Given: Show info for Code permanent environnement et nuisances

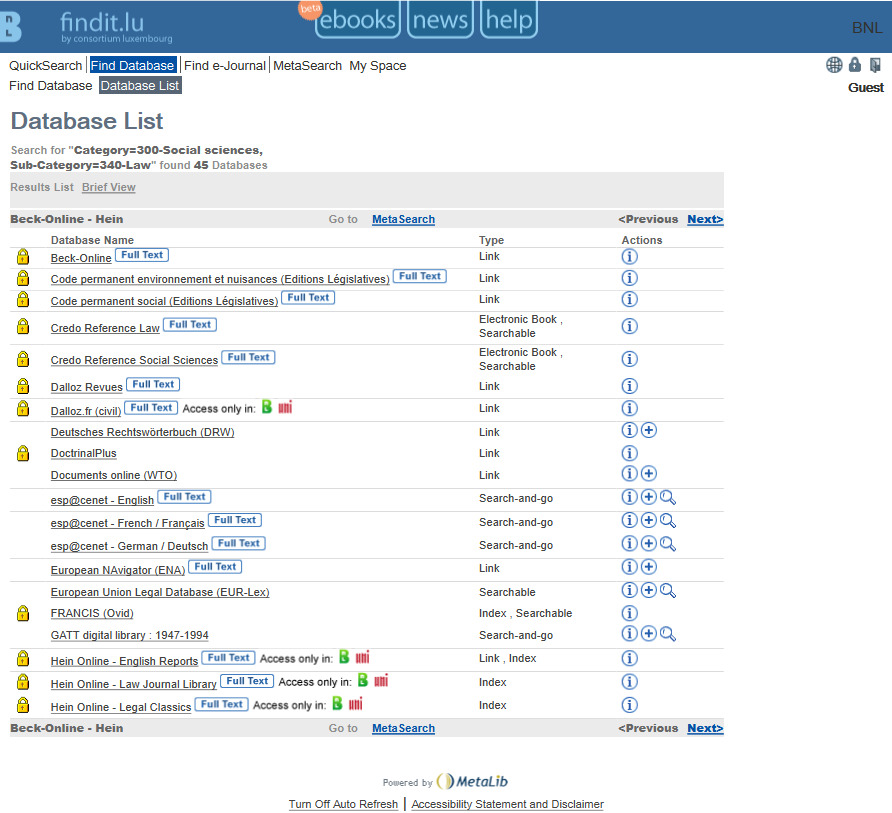Looking at the screenshot, I should coord(629,278).
